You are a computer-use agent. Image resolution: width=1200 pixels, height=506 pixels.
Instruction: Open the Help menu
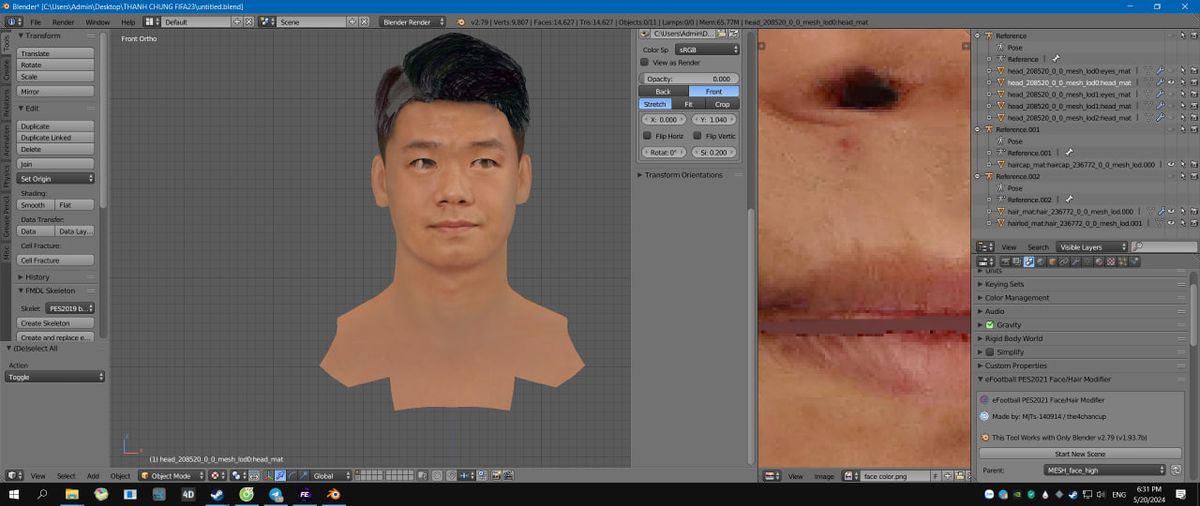(x=128, y=21)
